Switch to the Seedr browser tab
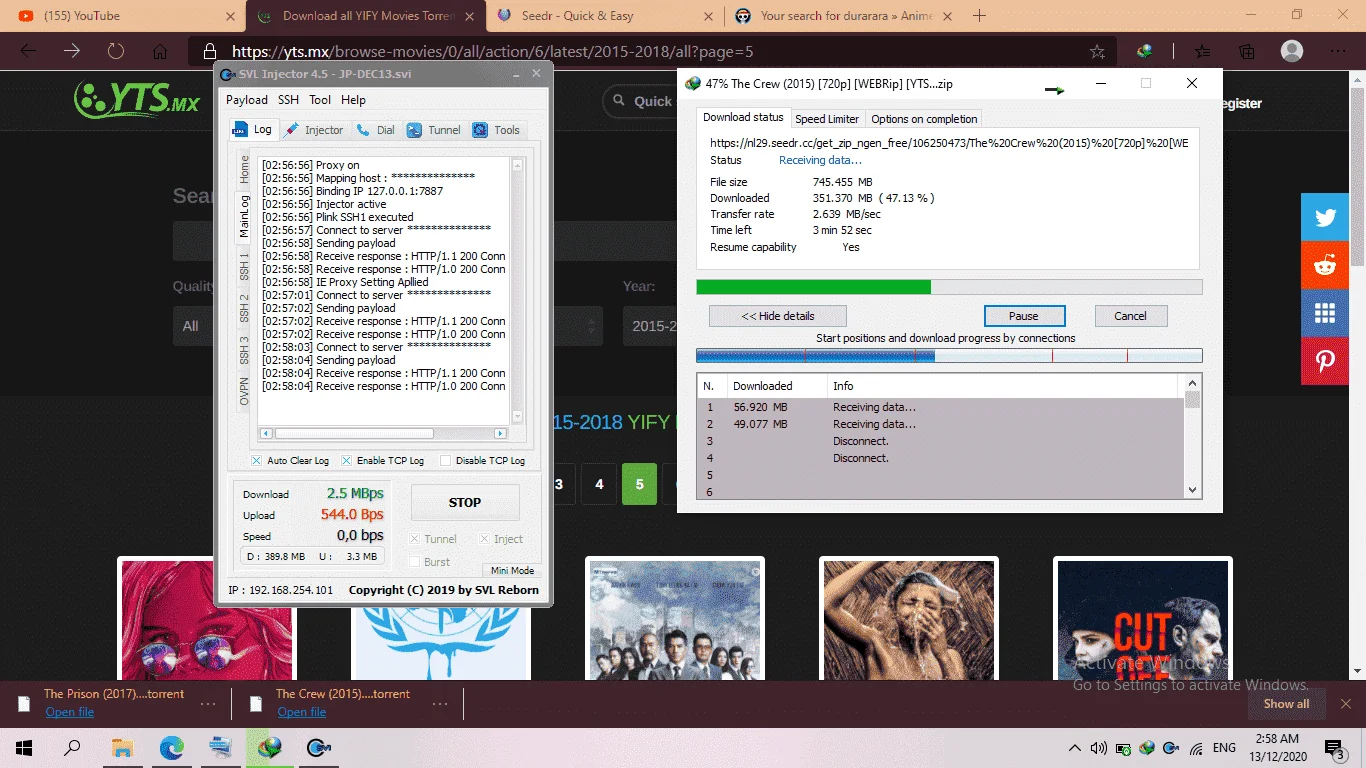This screenshot has height=768, width=1366. [x=606, y=16]
